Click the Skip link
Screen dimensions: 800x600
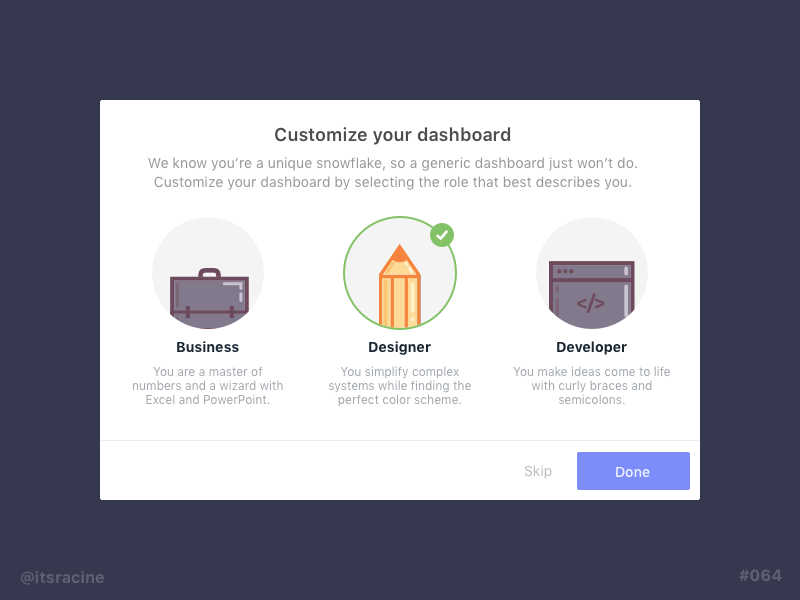(538, 471)
